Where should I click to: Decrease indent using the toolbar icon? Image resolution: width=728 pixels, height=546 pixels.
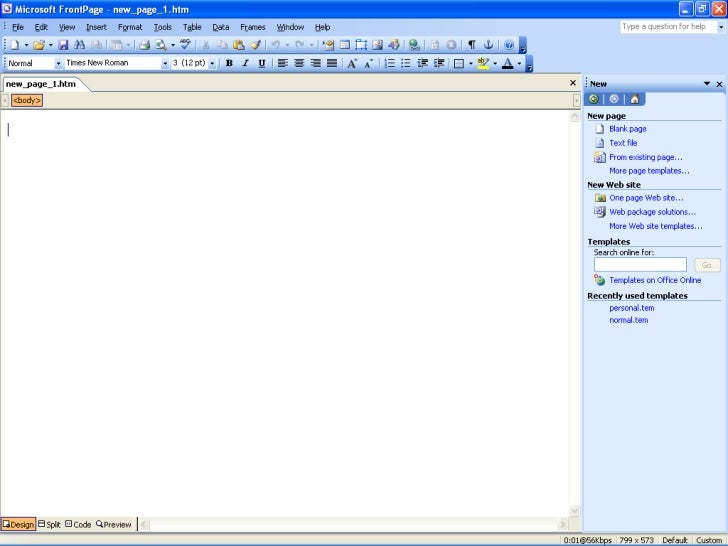(x=422, y=64)
